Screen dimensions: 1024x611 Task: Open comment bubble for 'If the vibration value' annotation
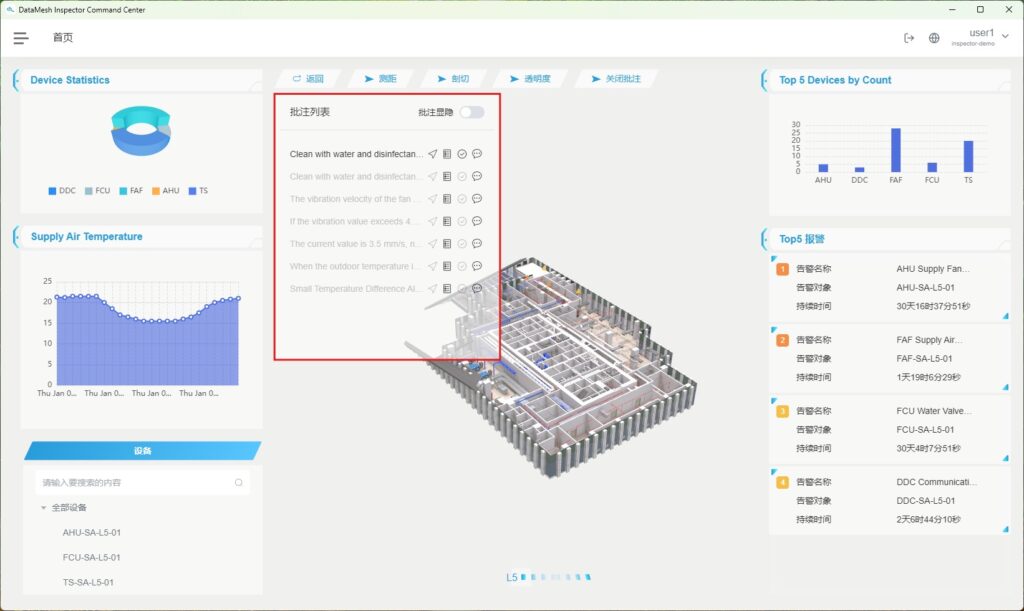click(x=477, y=221)
